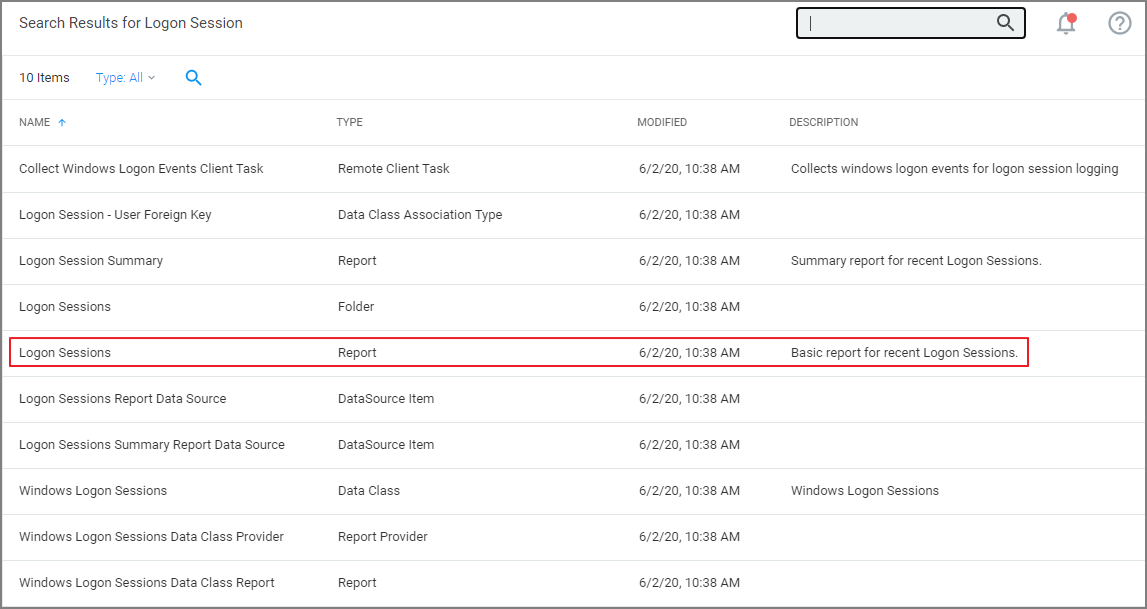Click the magnifier icon inside the search box
1147x609 pixels.
click(x=1005, y=22)
